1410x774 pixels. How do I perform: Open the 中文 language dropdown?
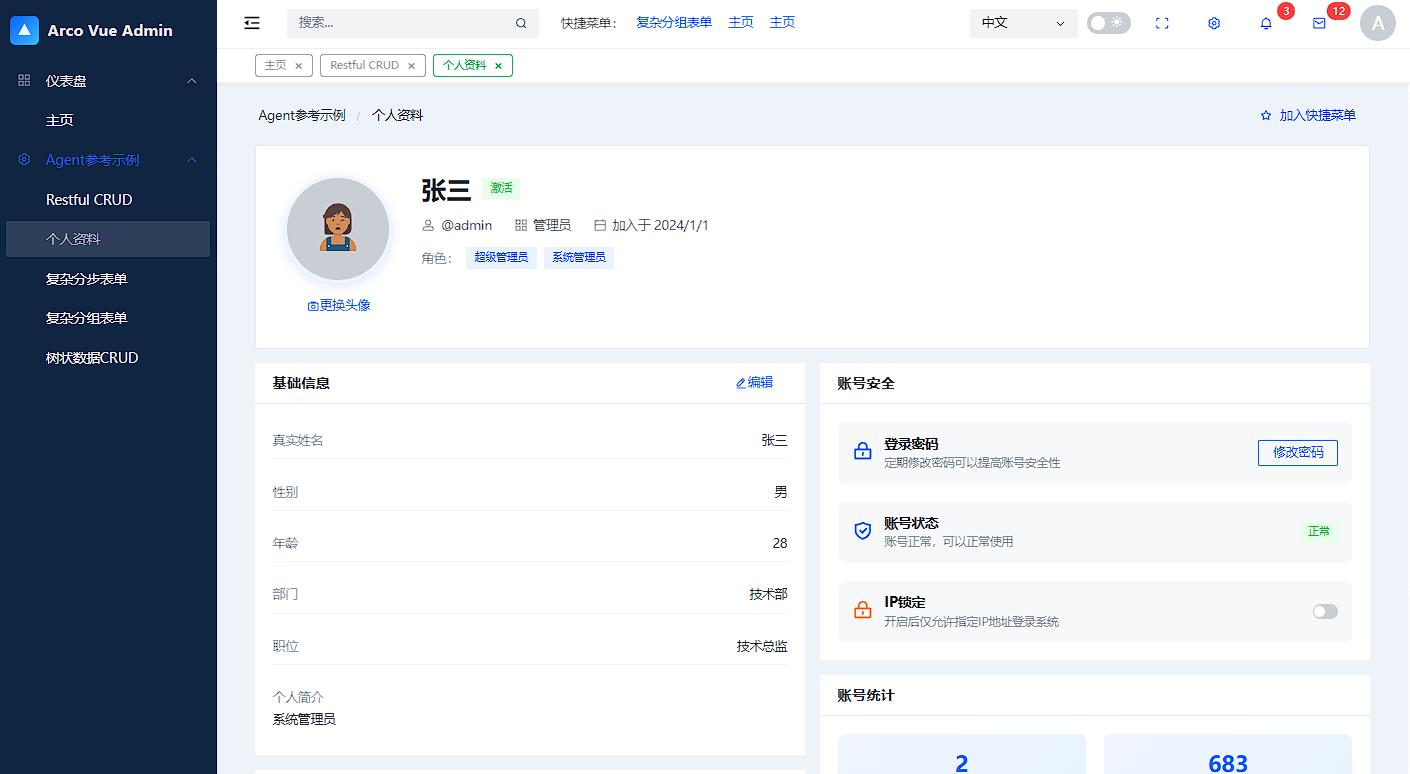[x=1022, y=23]
